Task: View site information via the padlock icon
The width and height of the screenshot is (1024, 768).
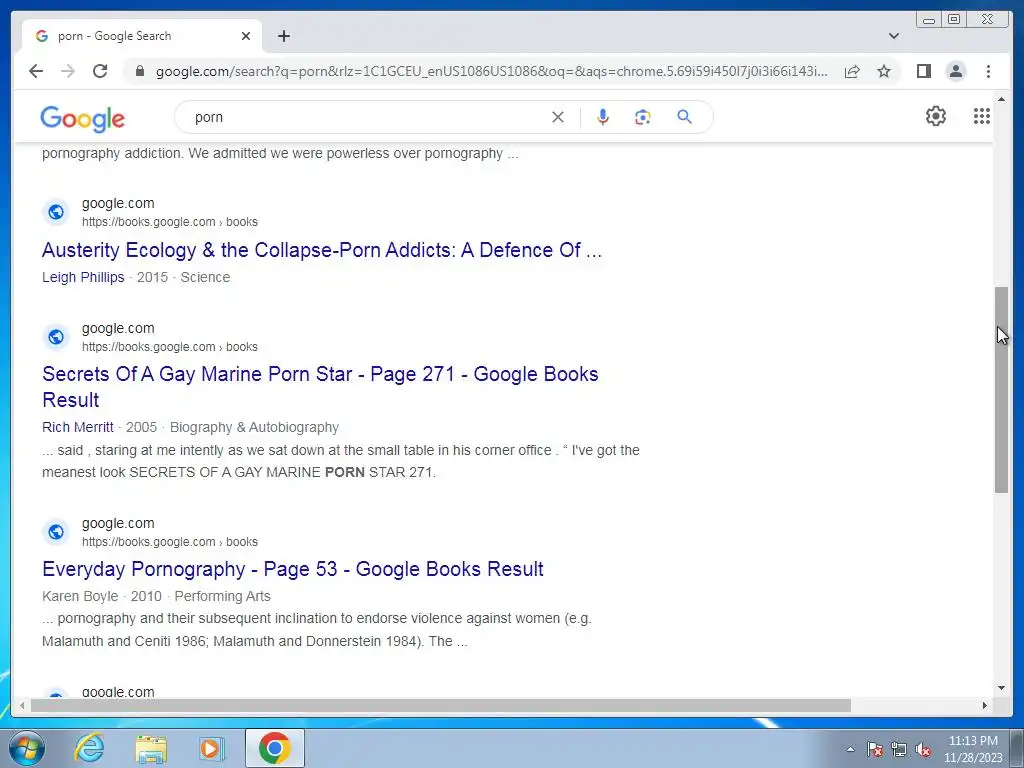Action: pyautogui.click(x=139, y=71)
